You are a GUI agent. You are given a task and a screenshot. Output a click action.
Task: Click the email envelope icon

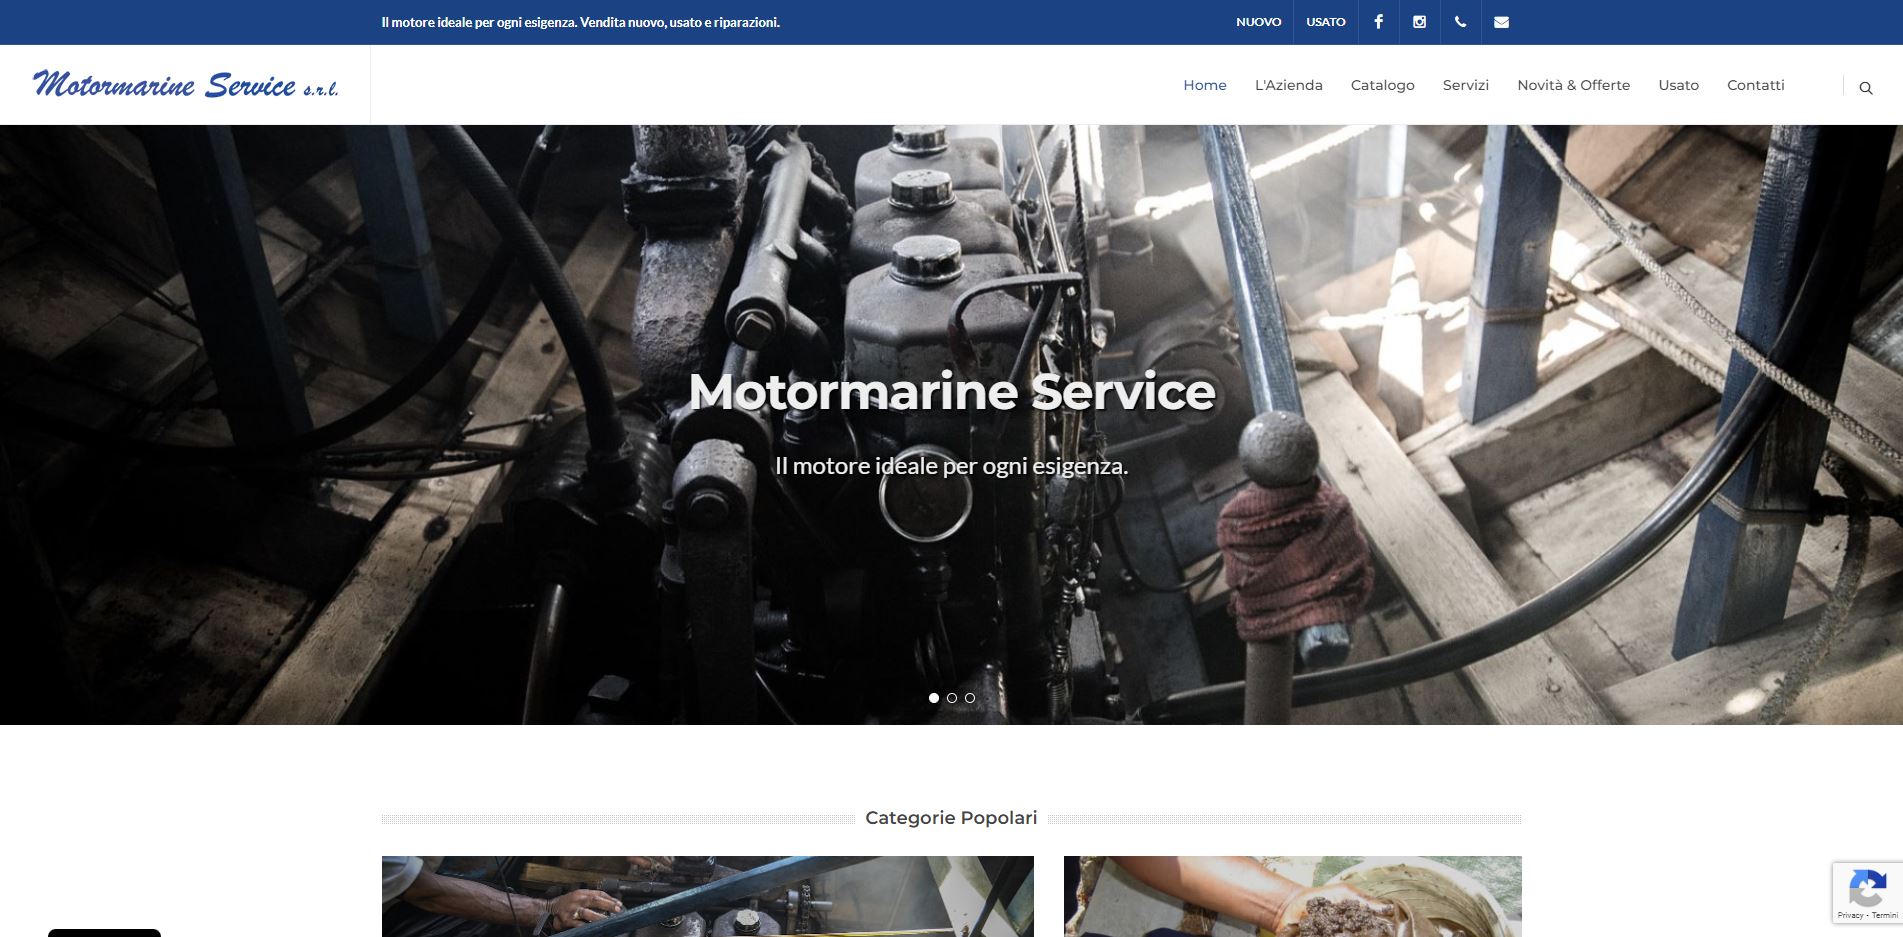point(1501,21)
